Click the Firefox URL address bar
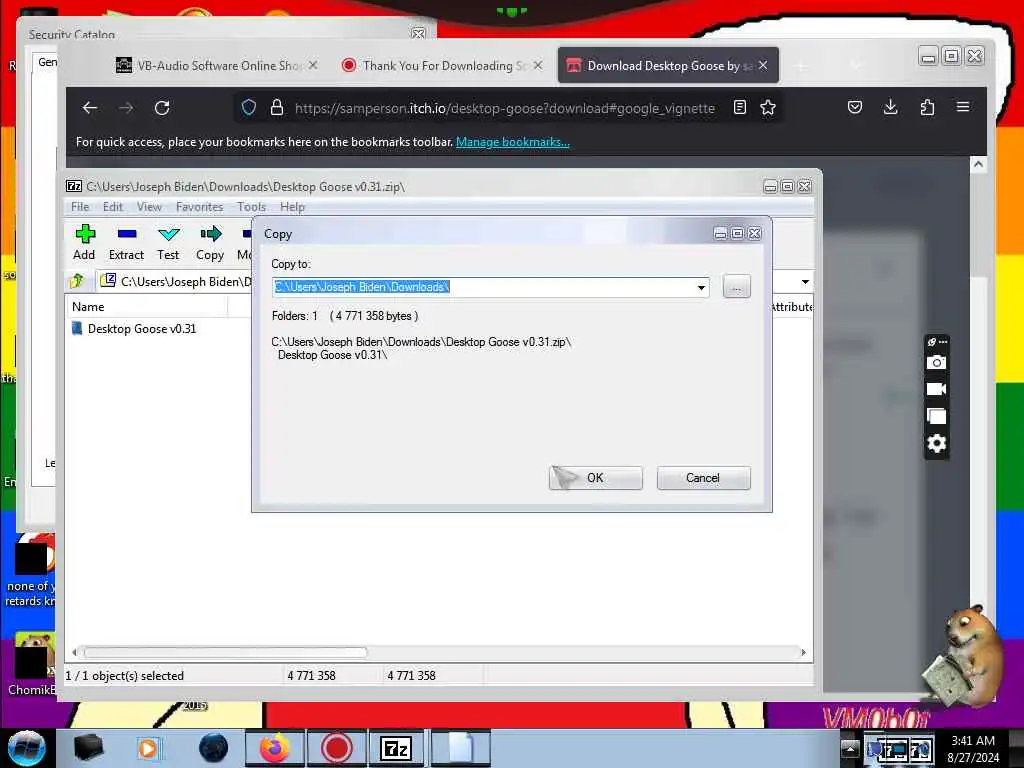Image resolution: width=1024 pixels, height=768 pixels. pos(505,108)
